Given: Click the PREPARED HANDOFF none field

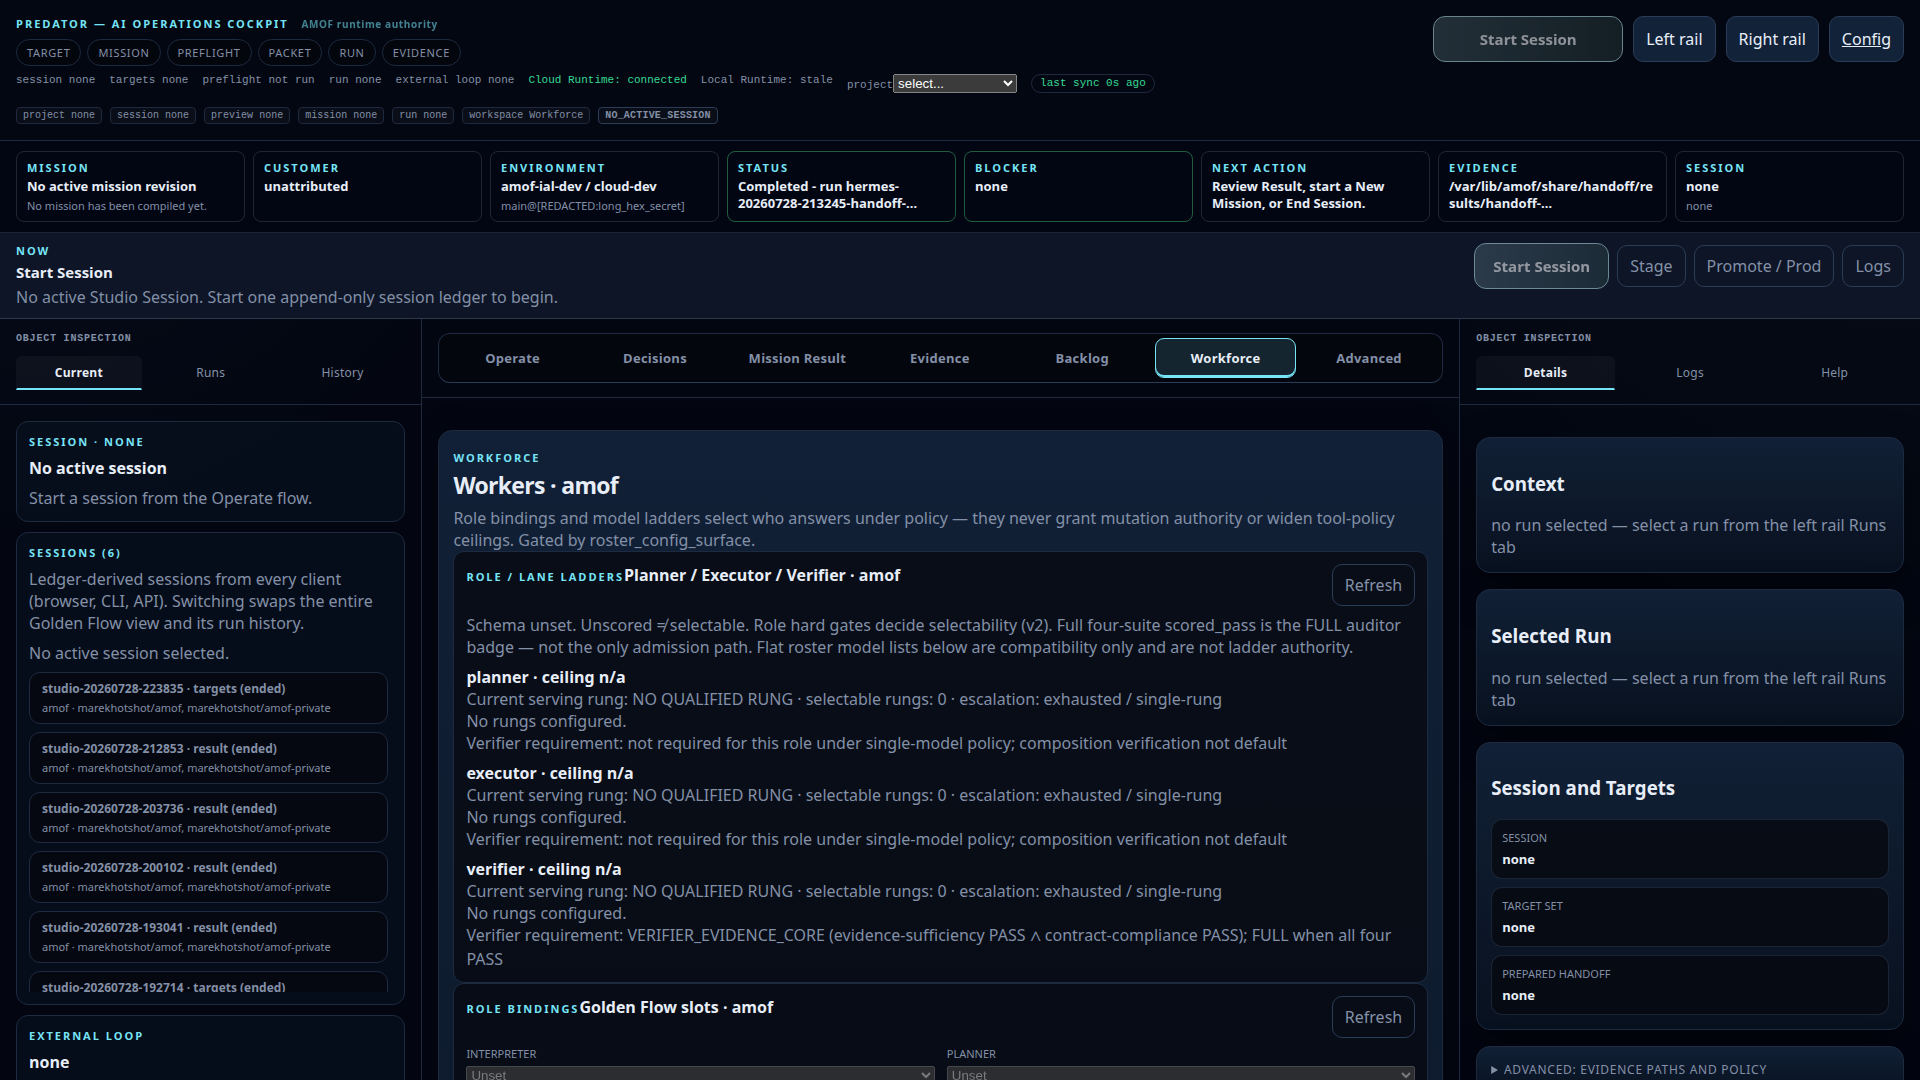Looking at the screenshot, I should coord(1689,985).
